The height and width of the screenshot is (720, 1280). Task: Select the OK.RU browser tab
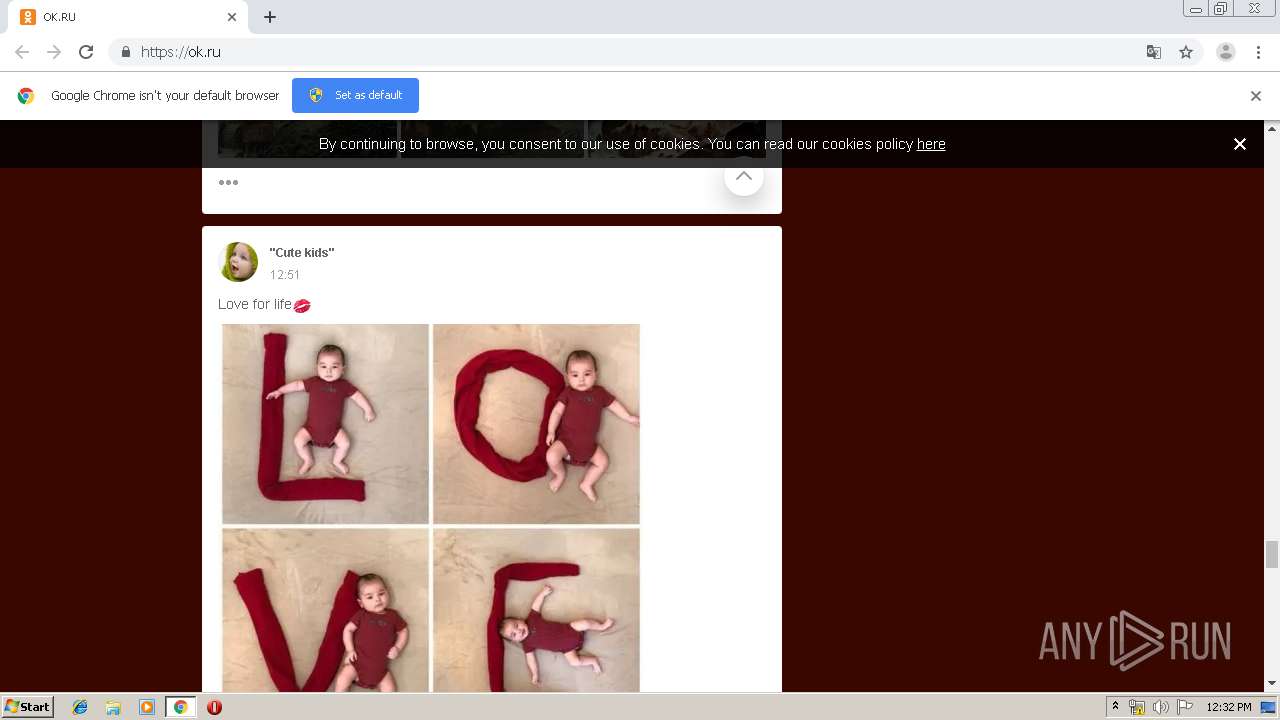coord(130,17)
